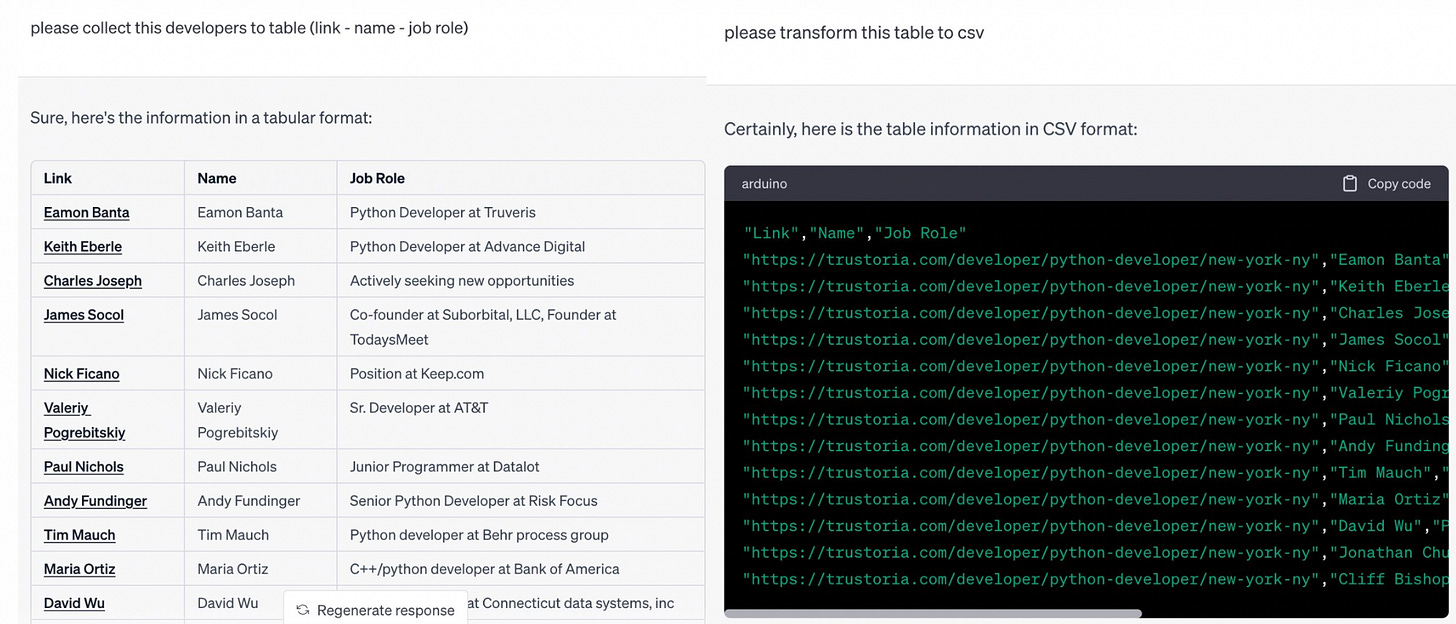The height and width of the screenshot is (624, 1456).
Task: Open the Valeriy Pogrebitskiy link
Action: point(84,420)
